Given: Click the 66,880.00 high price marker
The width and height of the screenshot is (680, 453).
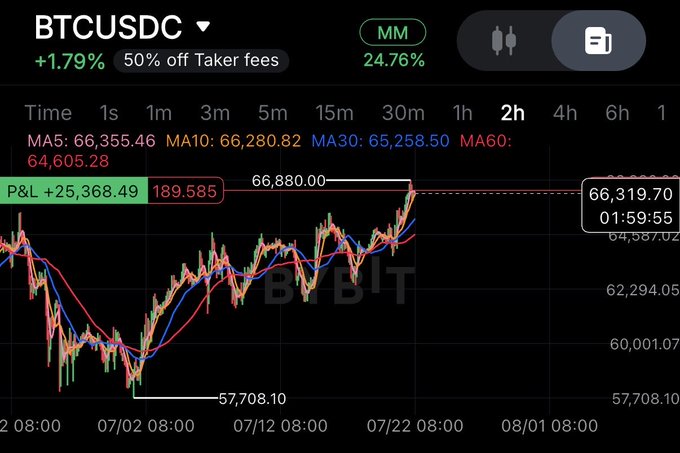Looking at the screenshot, I should click(x=288, y=180).
